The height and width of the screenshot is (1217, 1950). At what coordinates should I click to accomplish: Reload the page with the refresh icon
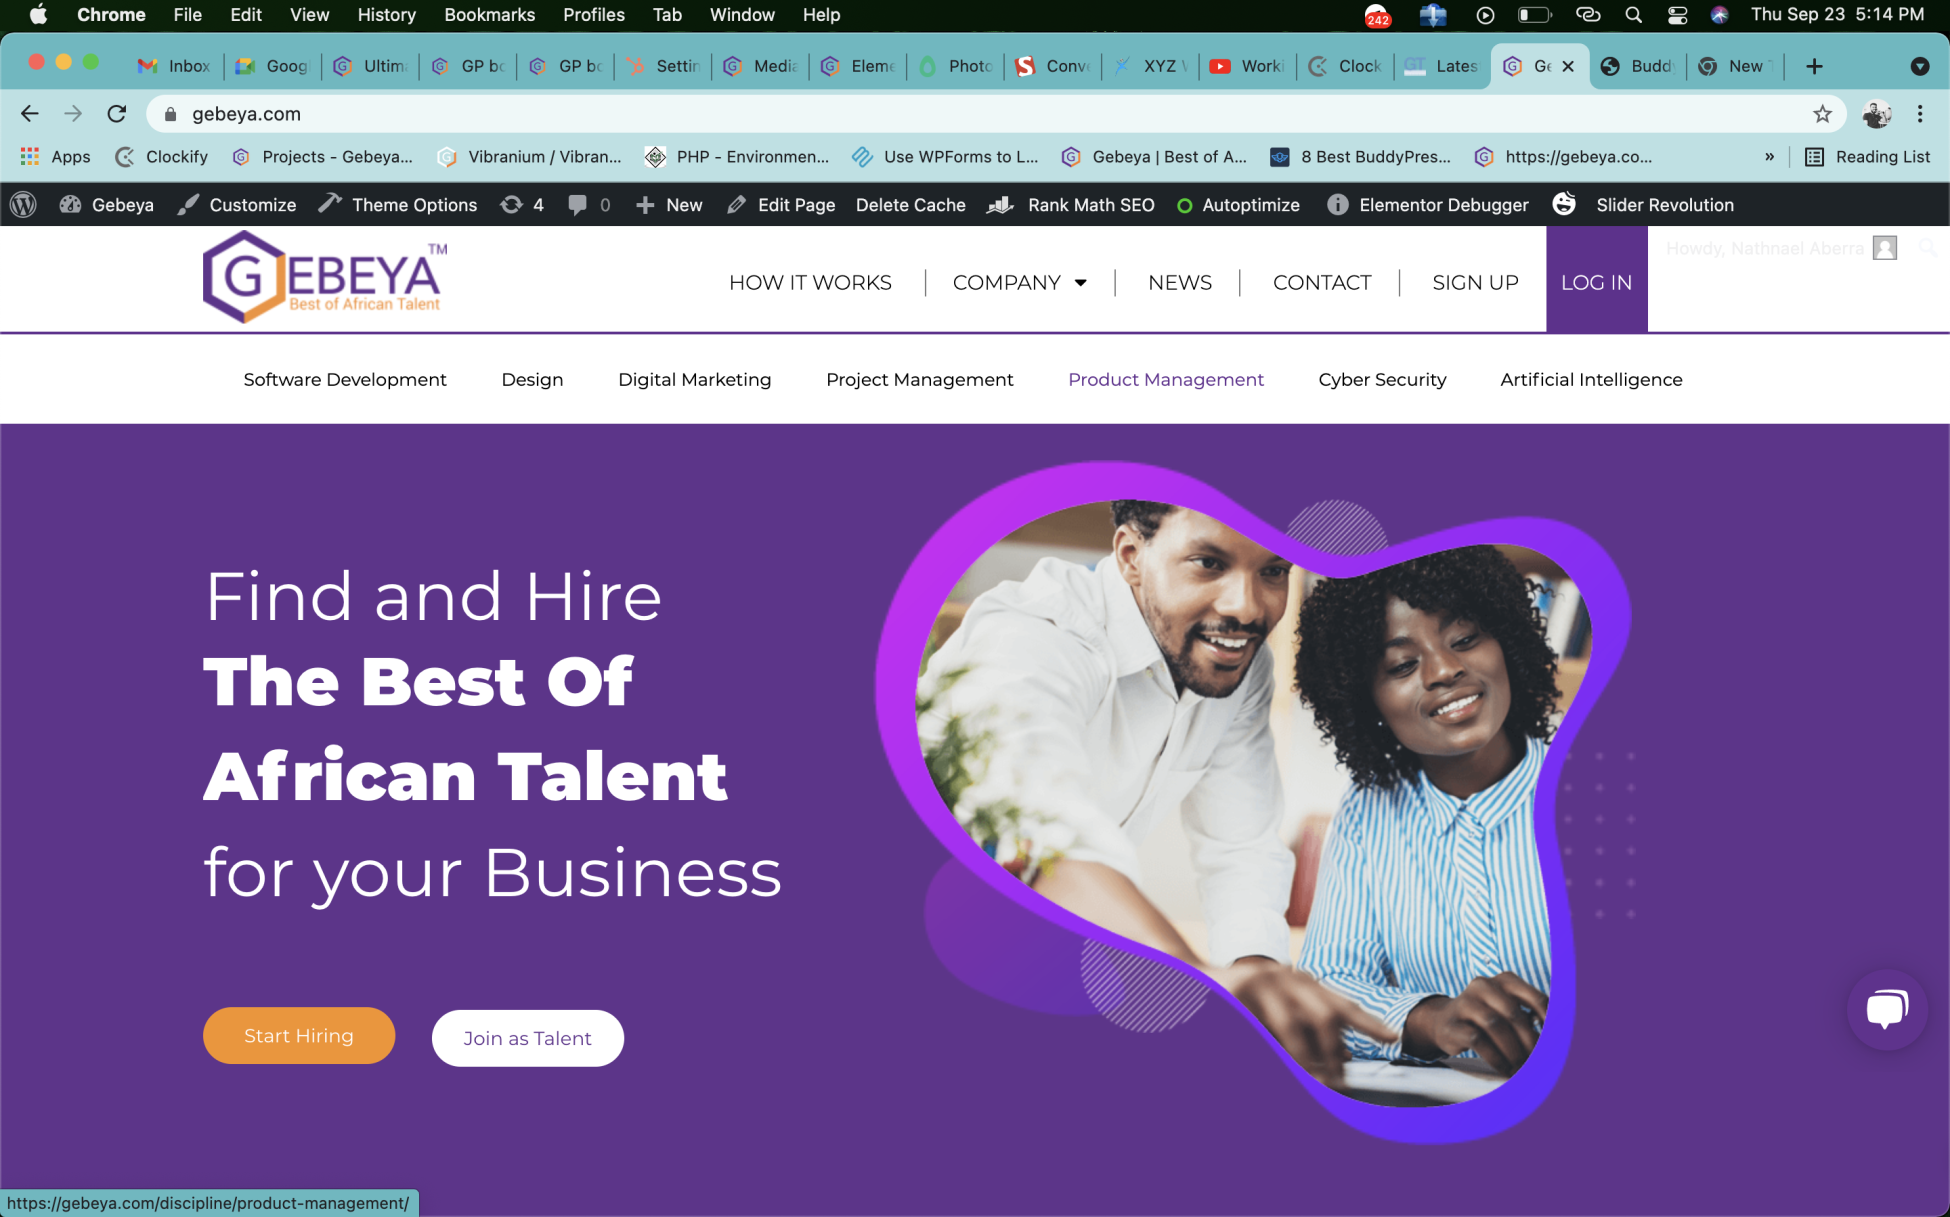pyautogui.click(x=117, y=114)
